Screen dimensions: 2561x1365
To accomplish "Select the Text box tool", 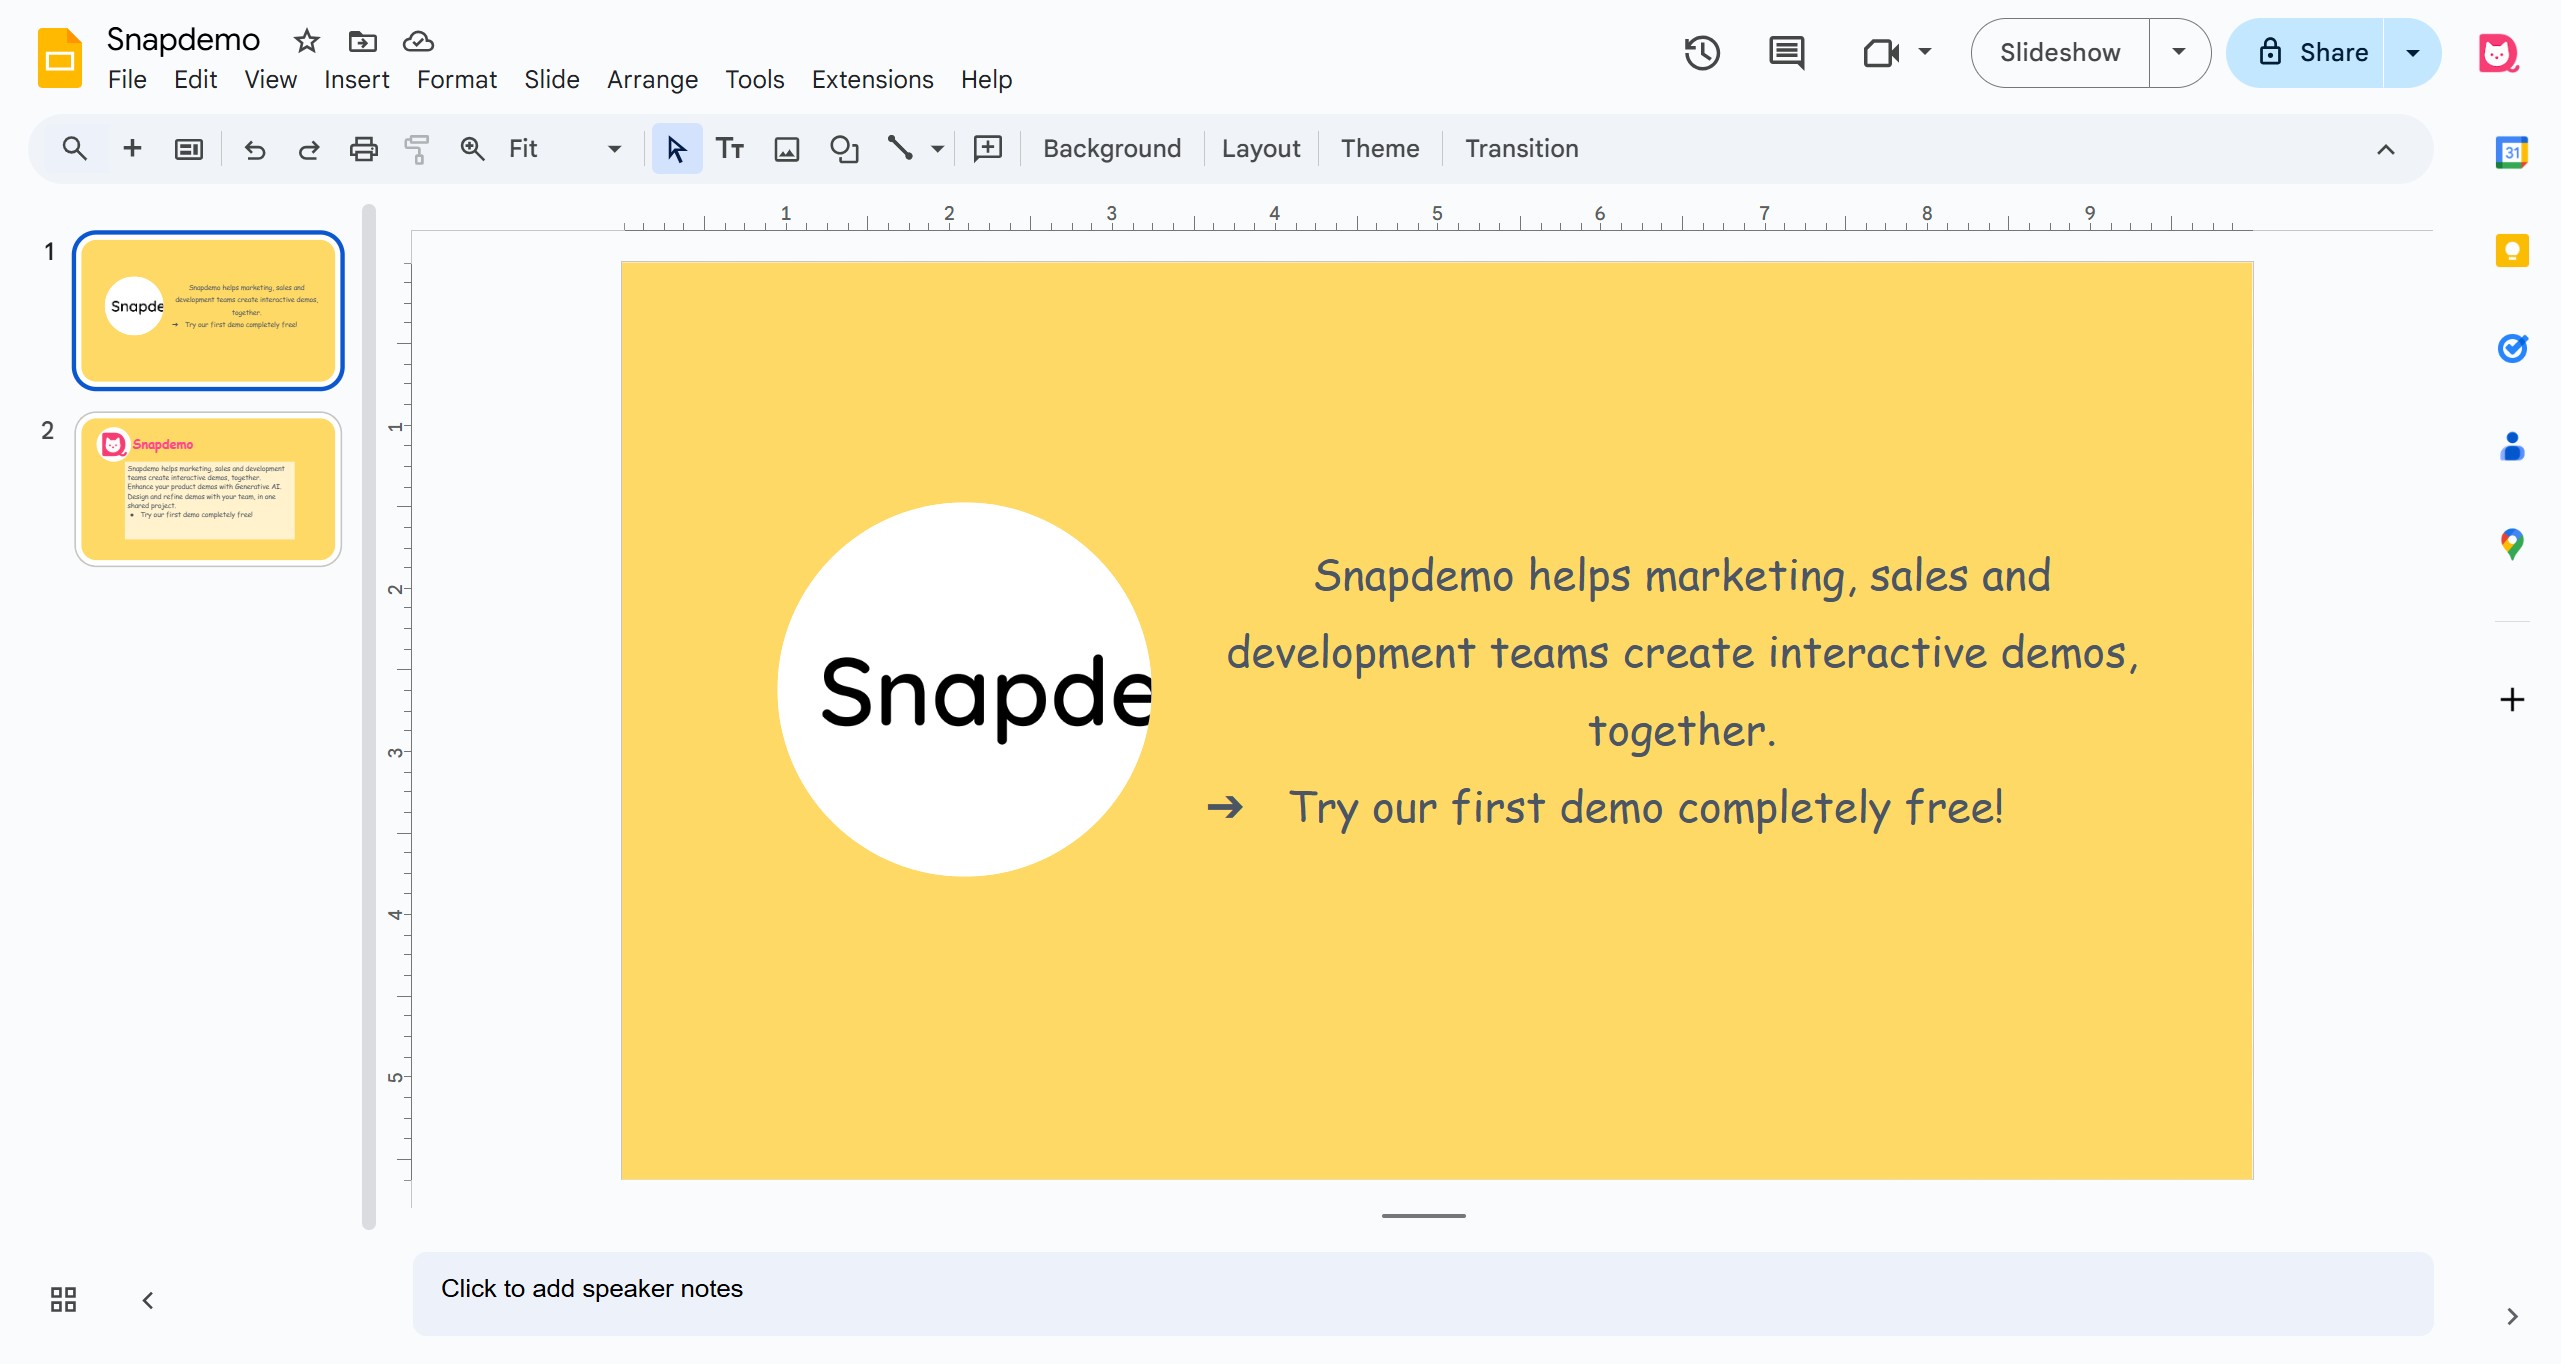I will point(730,149).
